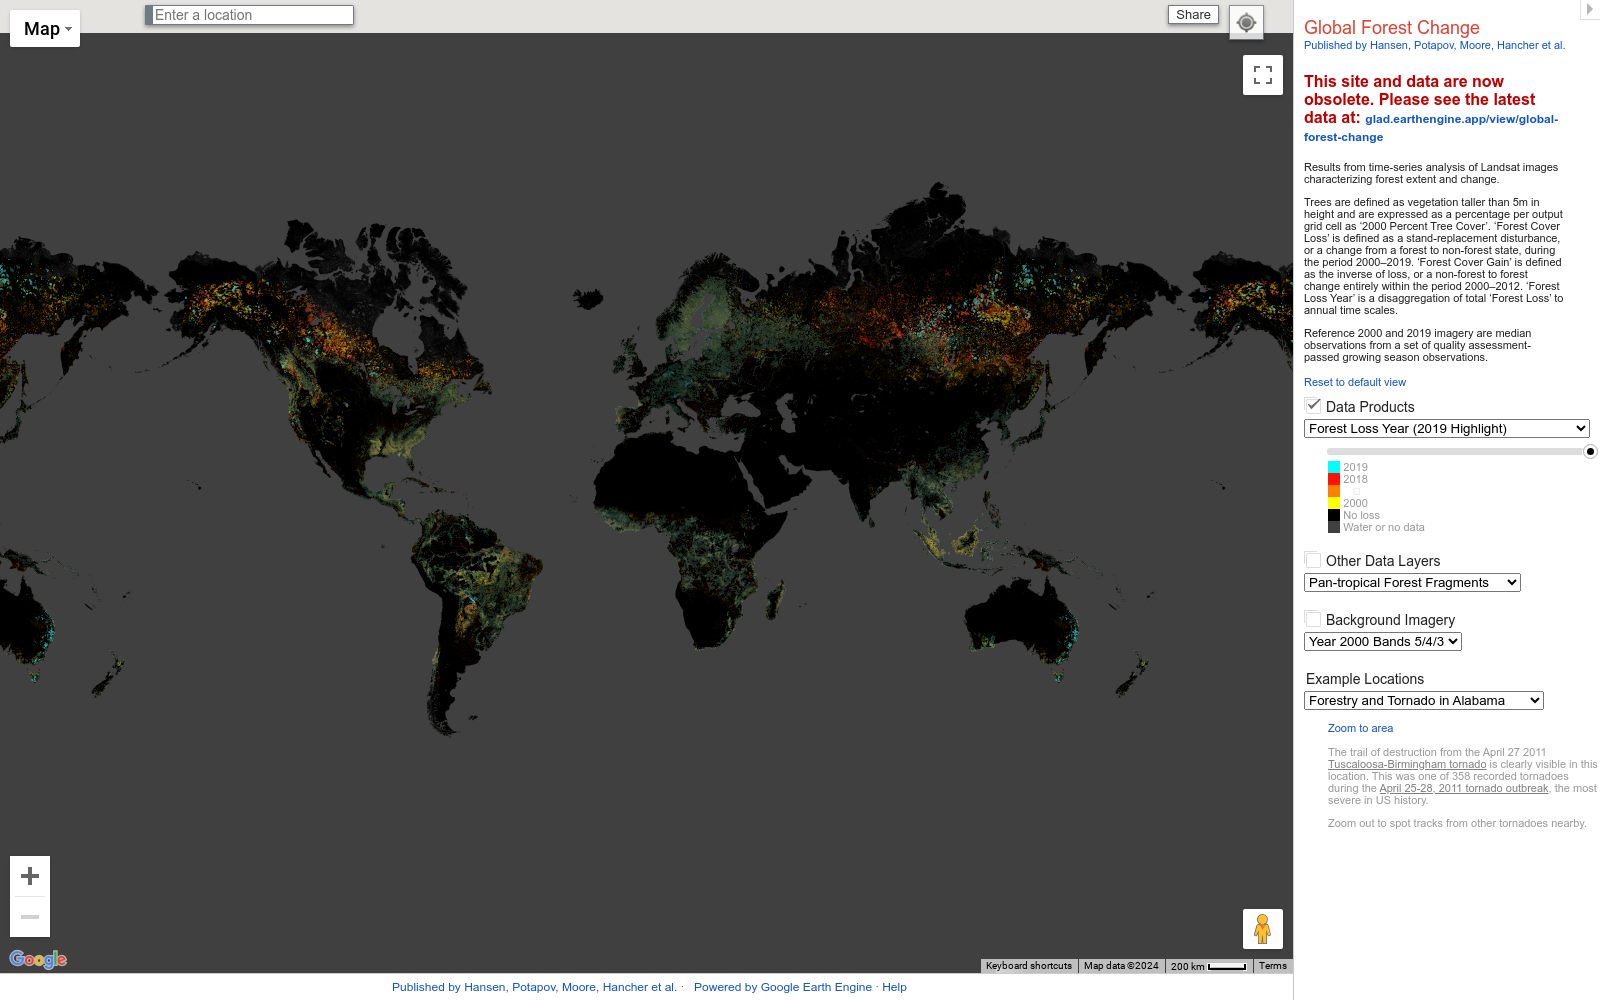The width and height of the screenshot is (1600, 1000).
Task: Select the Street View pegman icon
Action: click(x=1263, y=929)
